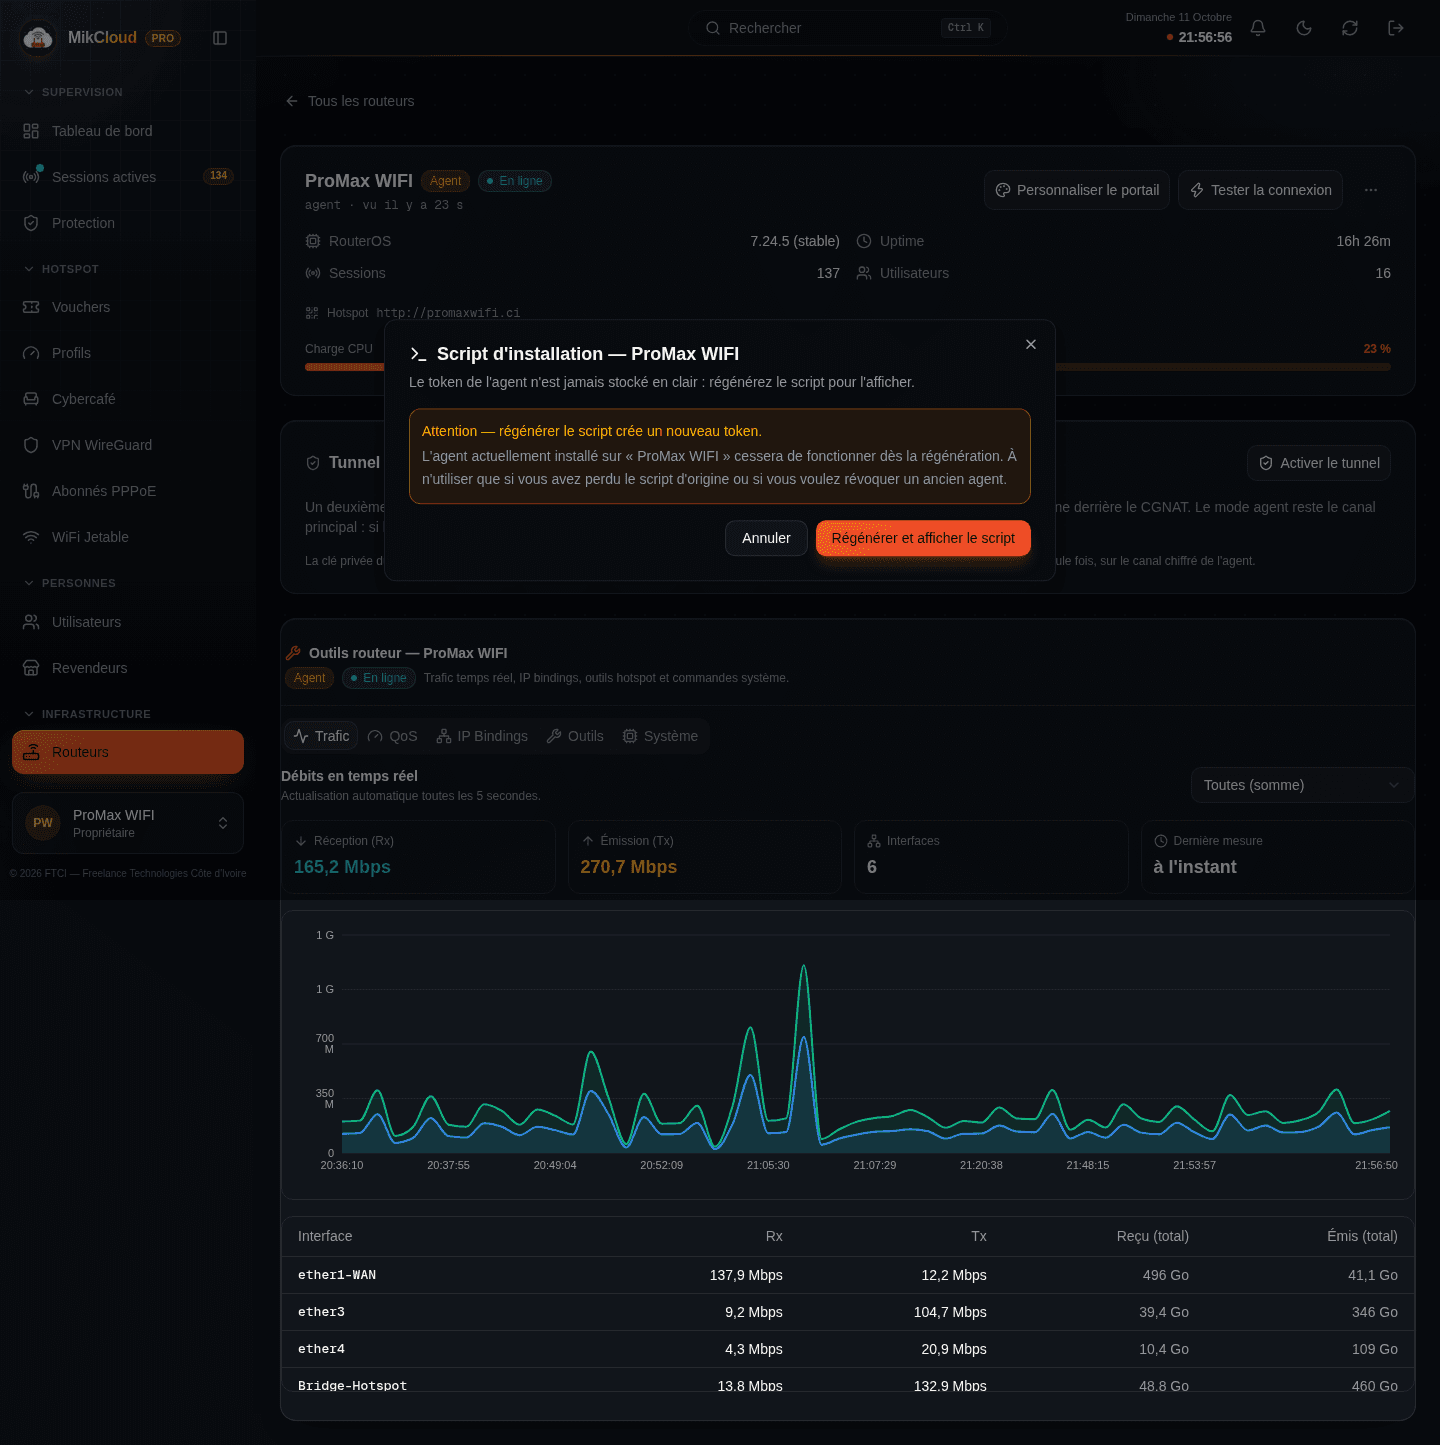Open Tableau de bord
The height and width of the screenshot is (1445, 1440).
128,131
